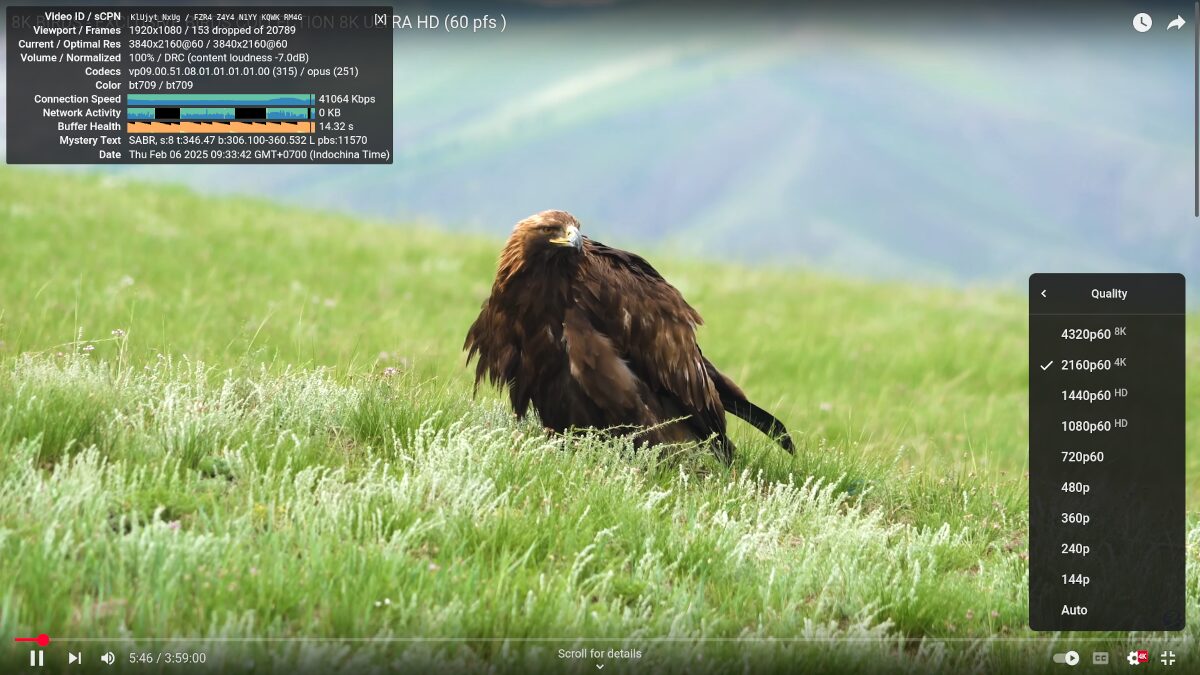Click the Share arrow icon
1200x675 pixels.
1176,22
